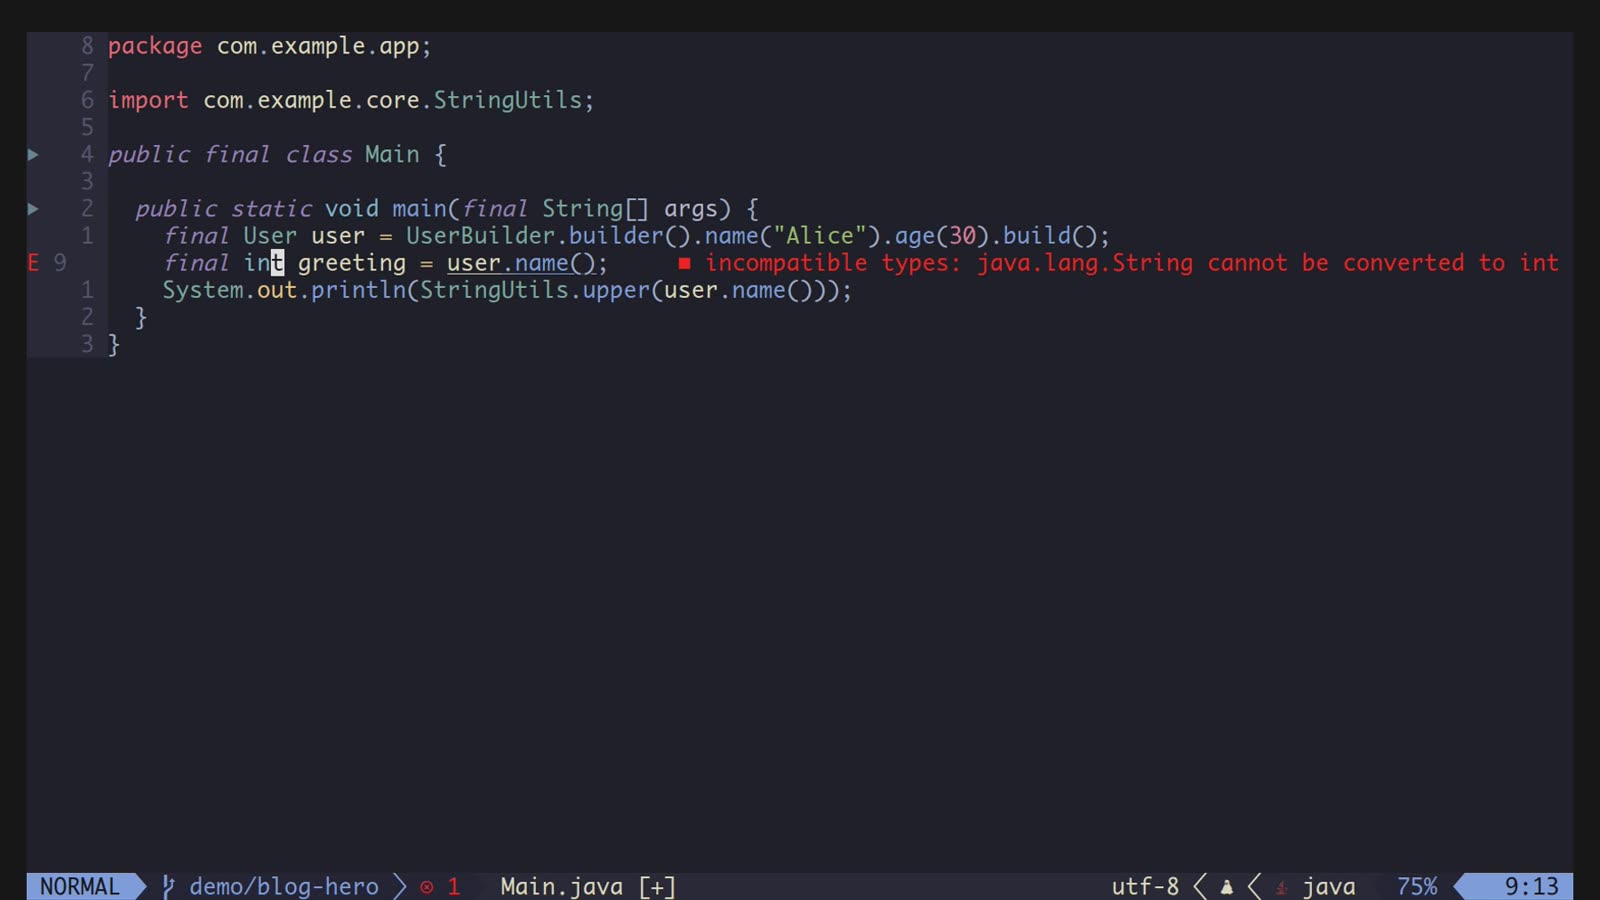Click line number 9 in the gutter

click(60, 263)
